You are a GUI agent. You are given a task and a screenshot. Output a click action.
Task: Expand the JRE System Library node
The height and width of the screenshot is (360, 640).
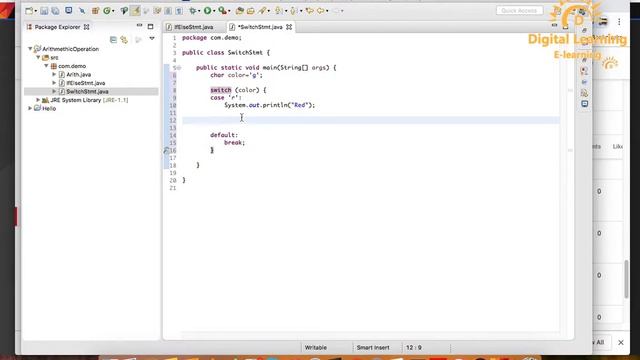pos(38,100)
